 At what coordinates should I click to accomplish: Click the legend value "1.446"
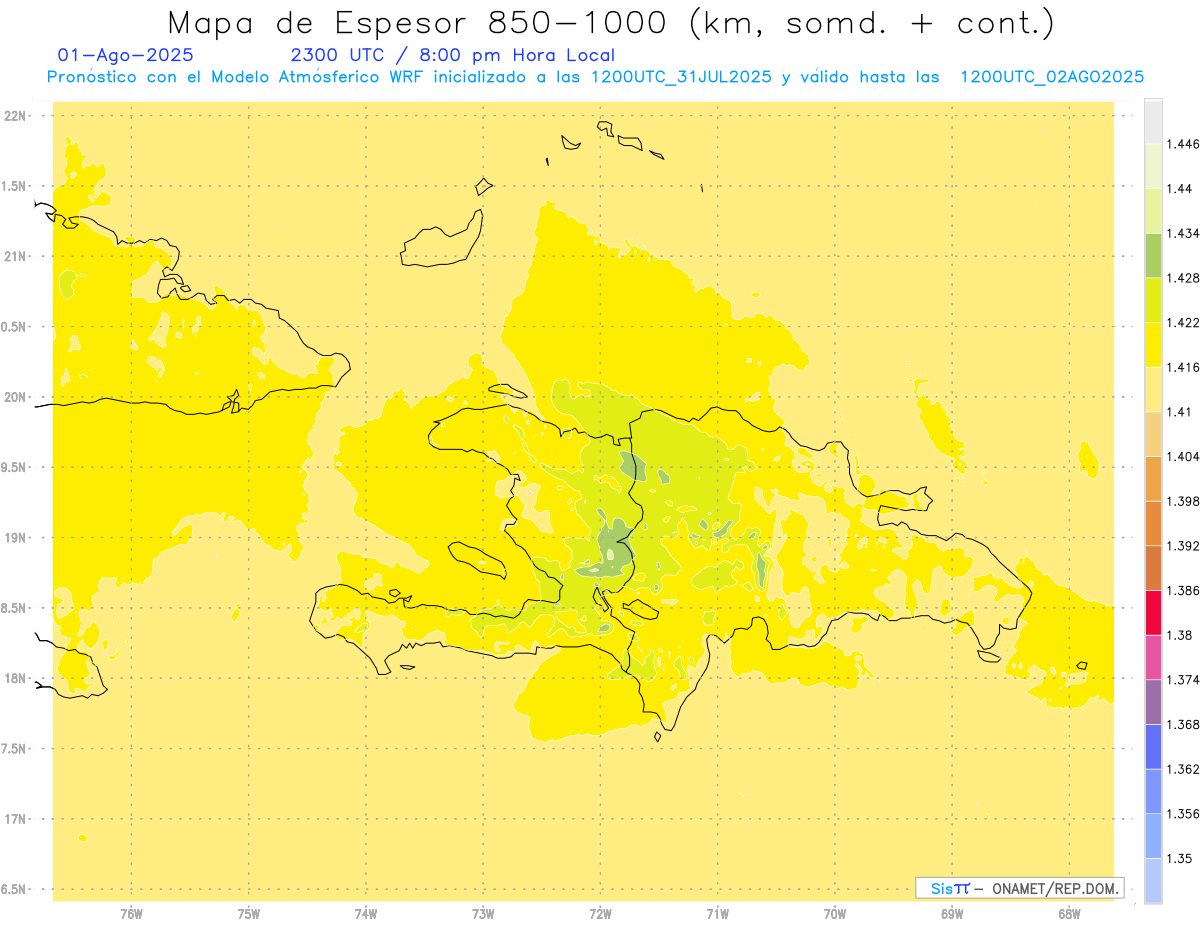1183,144
